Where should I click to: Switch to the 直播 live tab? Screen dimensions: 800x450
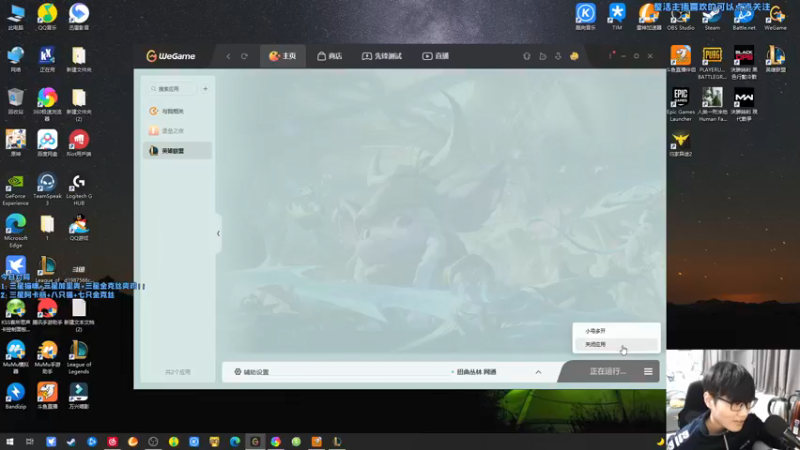click(x=435, y=56)
